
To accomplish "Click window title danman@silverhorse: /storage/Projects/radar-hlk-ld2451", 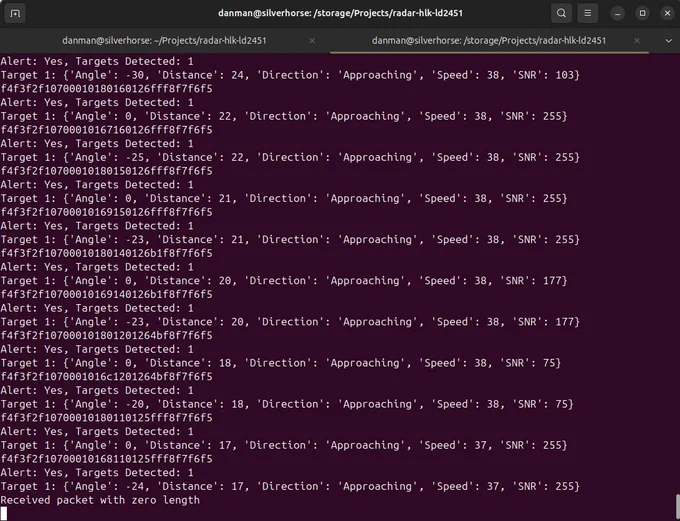I will 340,13.
